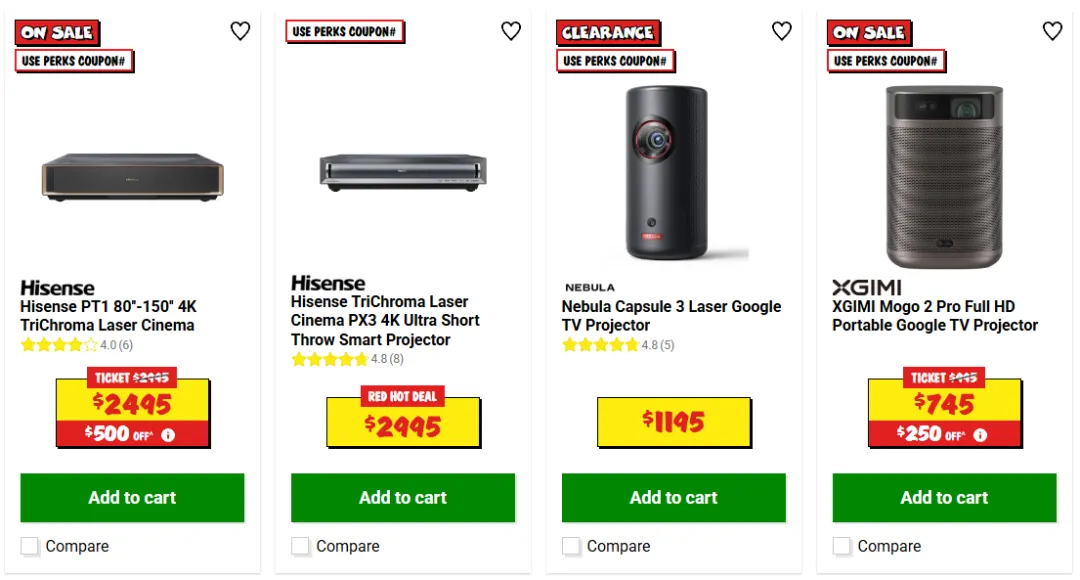Add XGIMI Mogo 2 Pro to cart

[x=944, y=497]
